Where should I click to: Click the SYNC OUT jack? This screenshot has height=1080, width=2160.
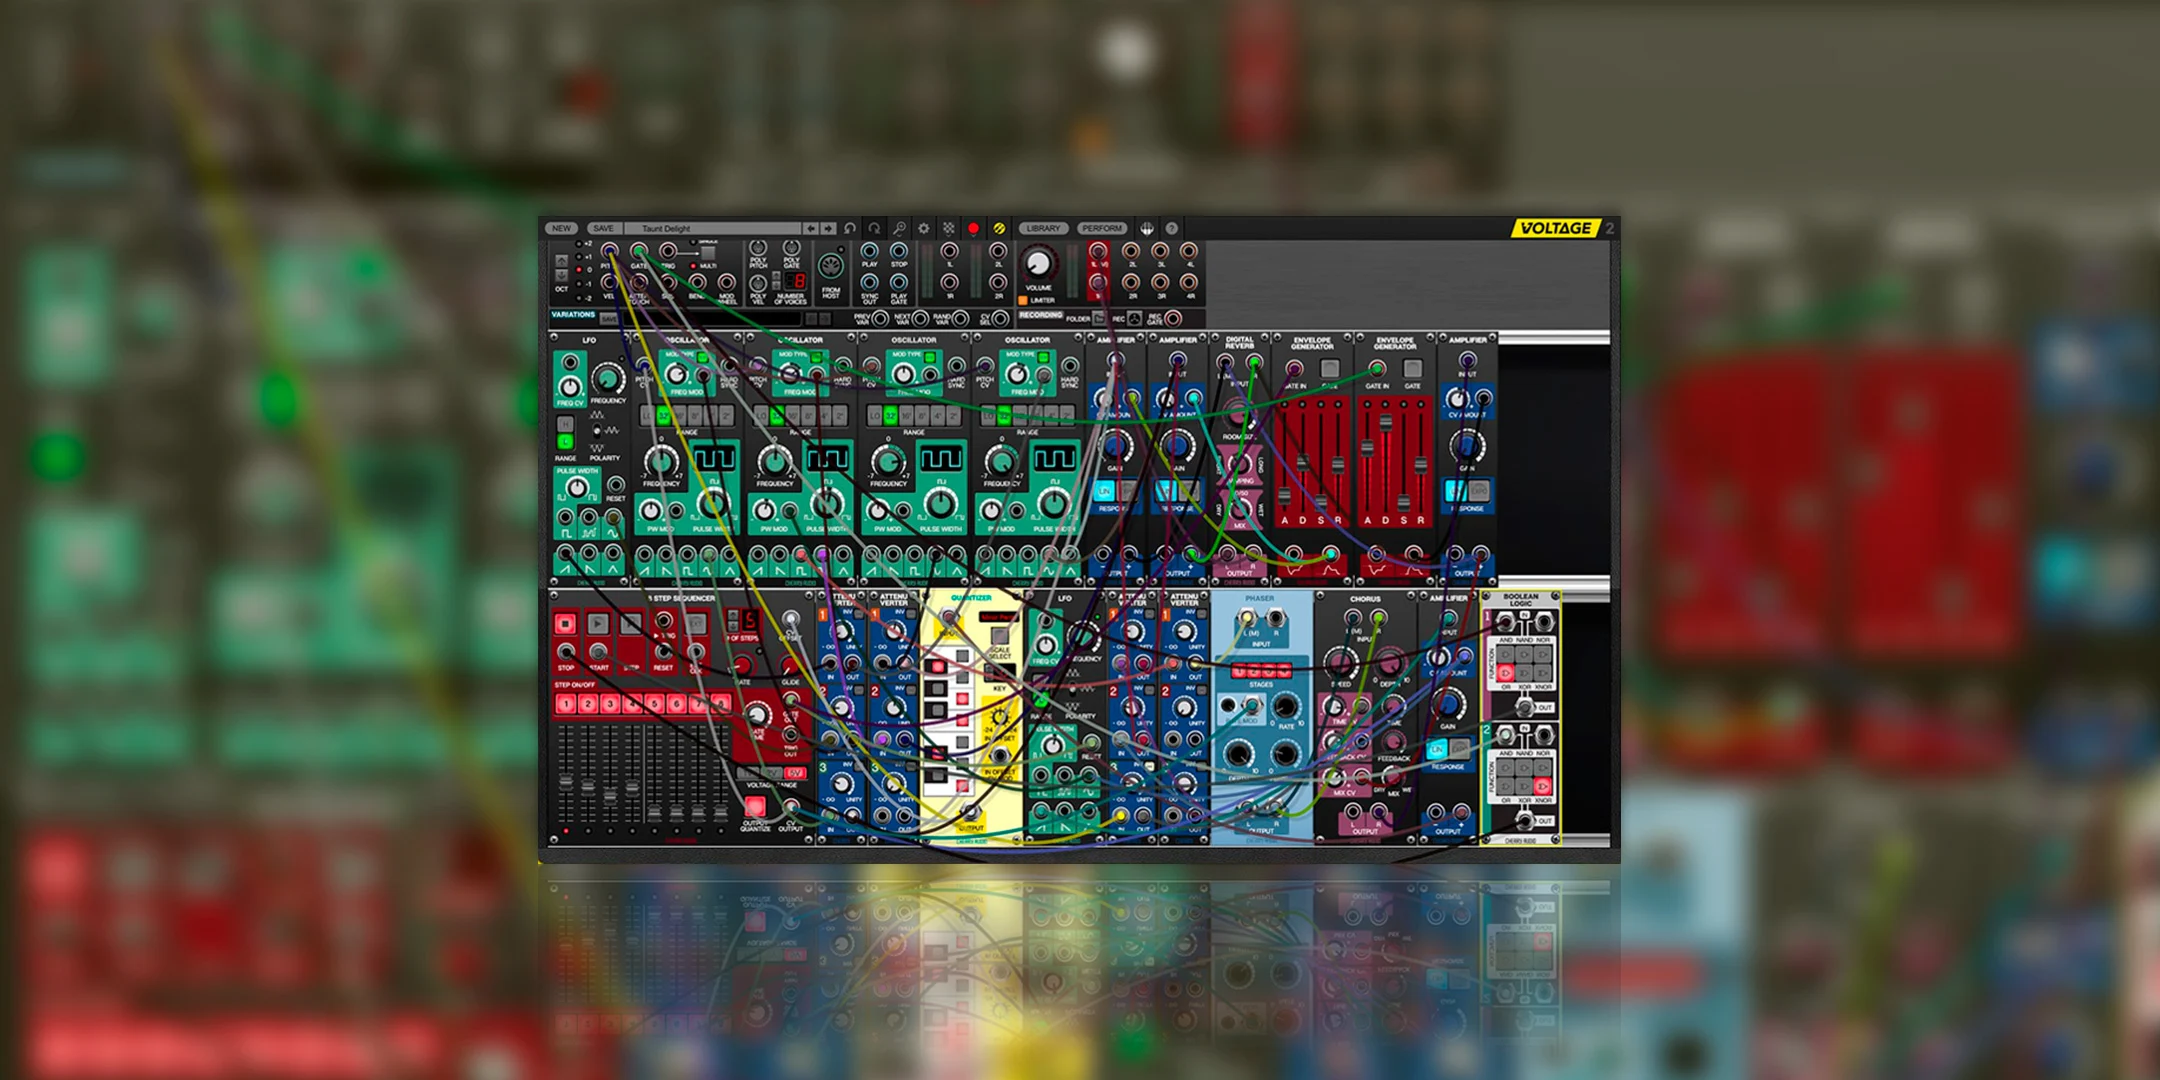(869, 282)
